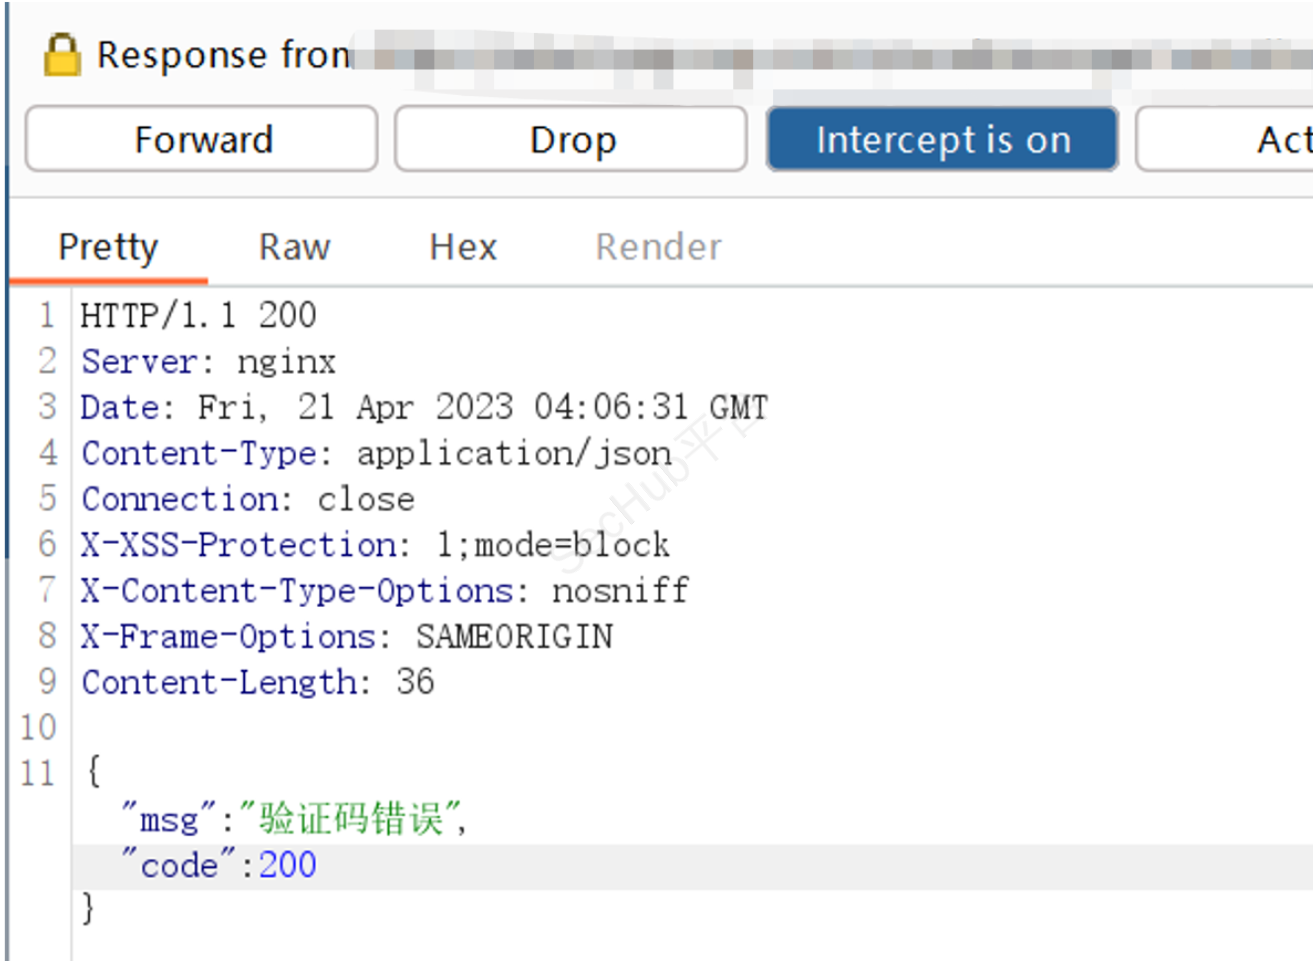The image size is (1313, 961).
Task: Click the X-Content-Type-Options nosniff header
Action: coord(385,591)
